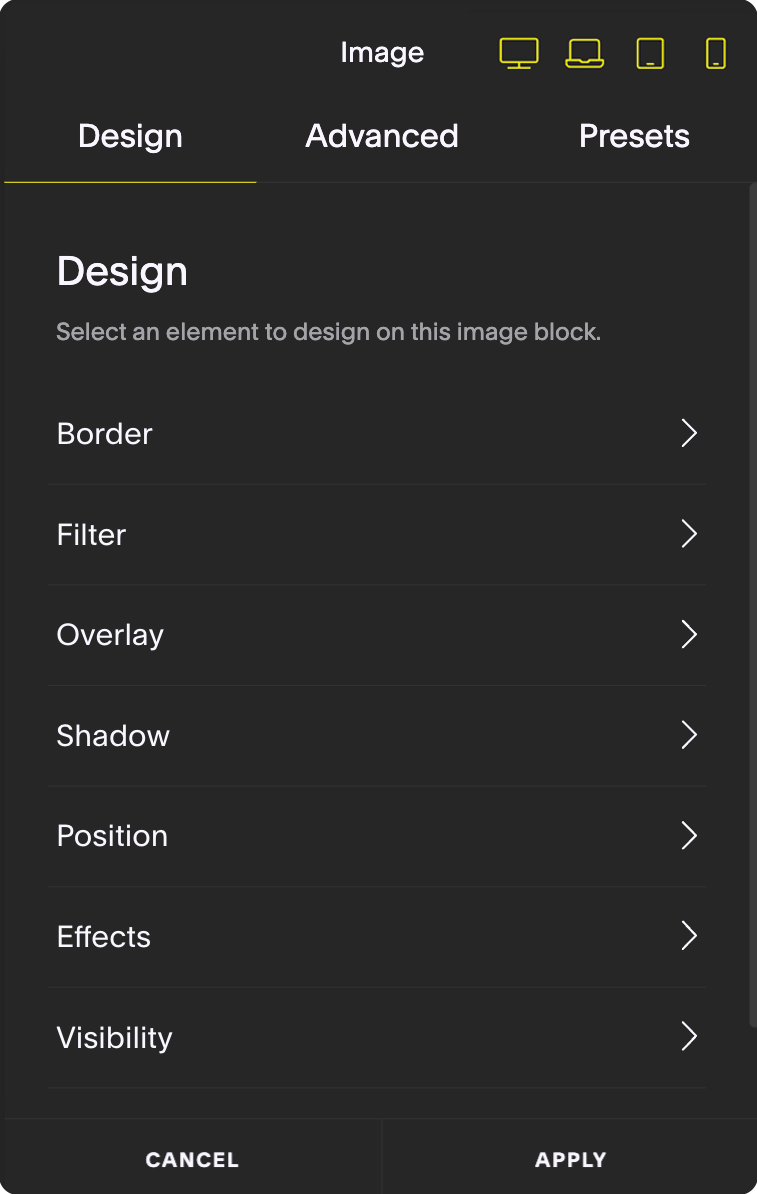Expand the Filter chevron arrow
The height and width of the screenshot is (1194, 757).
[688, 534]
